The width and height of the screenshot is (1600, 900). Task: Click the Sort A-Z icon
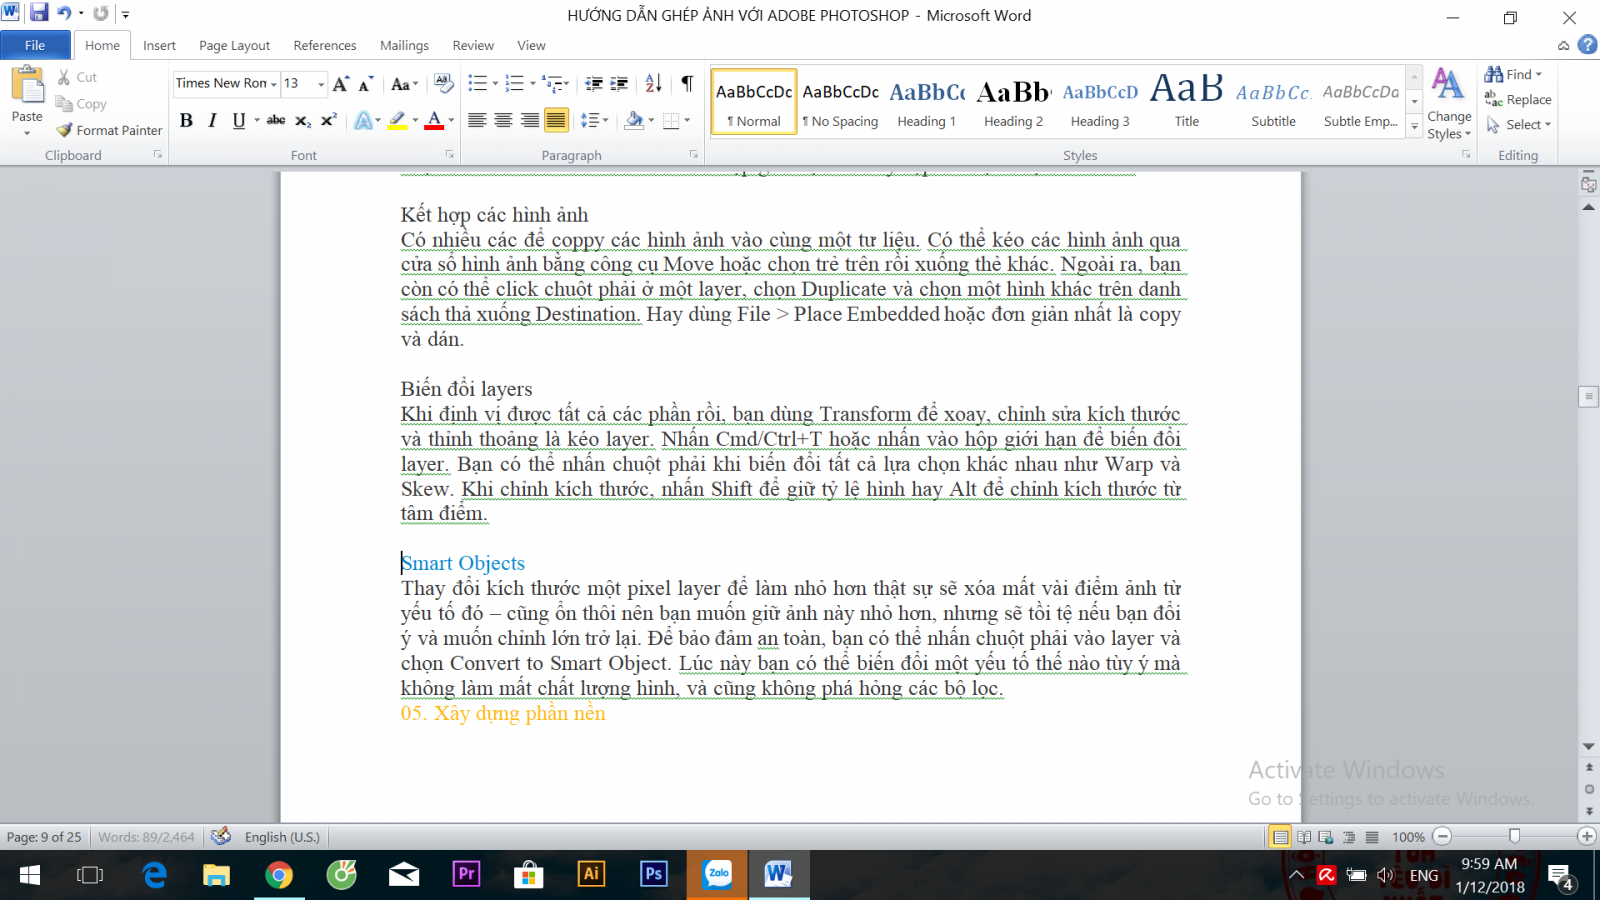(653, 83)
